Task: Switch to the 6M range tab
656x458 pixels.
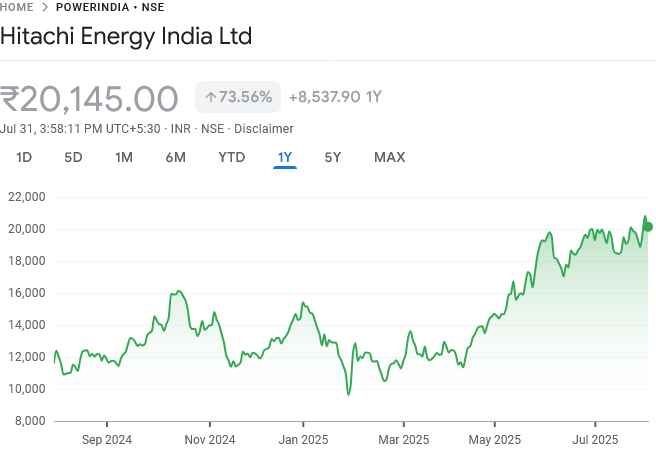Action: pyautogui.click(x=176, y=157)
